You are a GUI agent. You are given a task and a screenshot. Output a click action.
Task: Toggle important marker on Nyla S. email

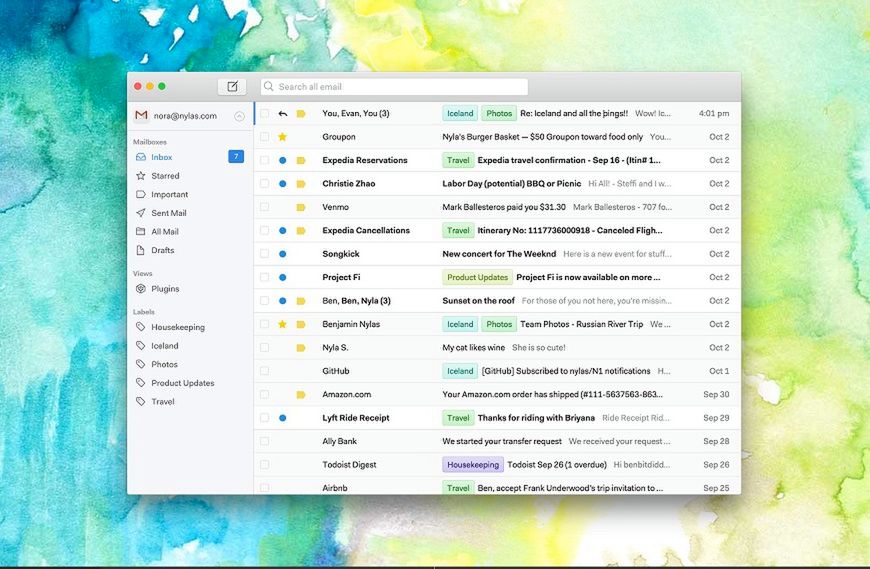pos(301,348)
